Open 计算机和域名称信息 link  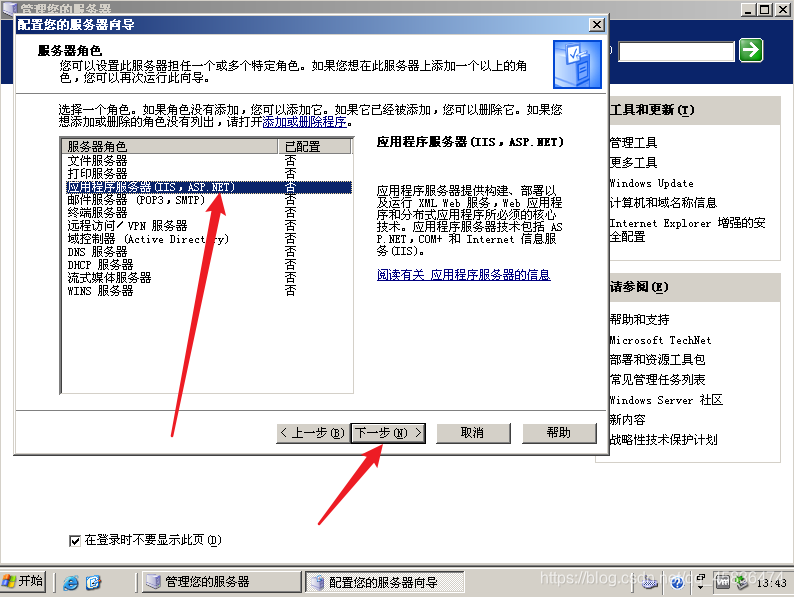click(663, 203)
